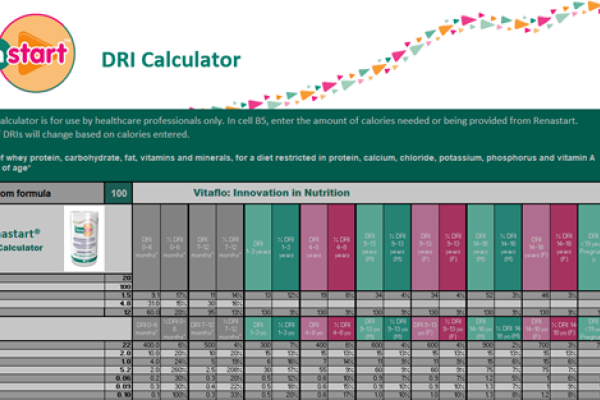
Task: Select the 'om formula' label cell
Action: point(52,193)
